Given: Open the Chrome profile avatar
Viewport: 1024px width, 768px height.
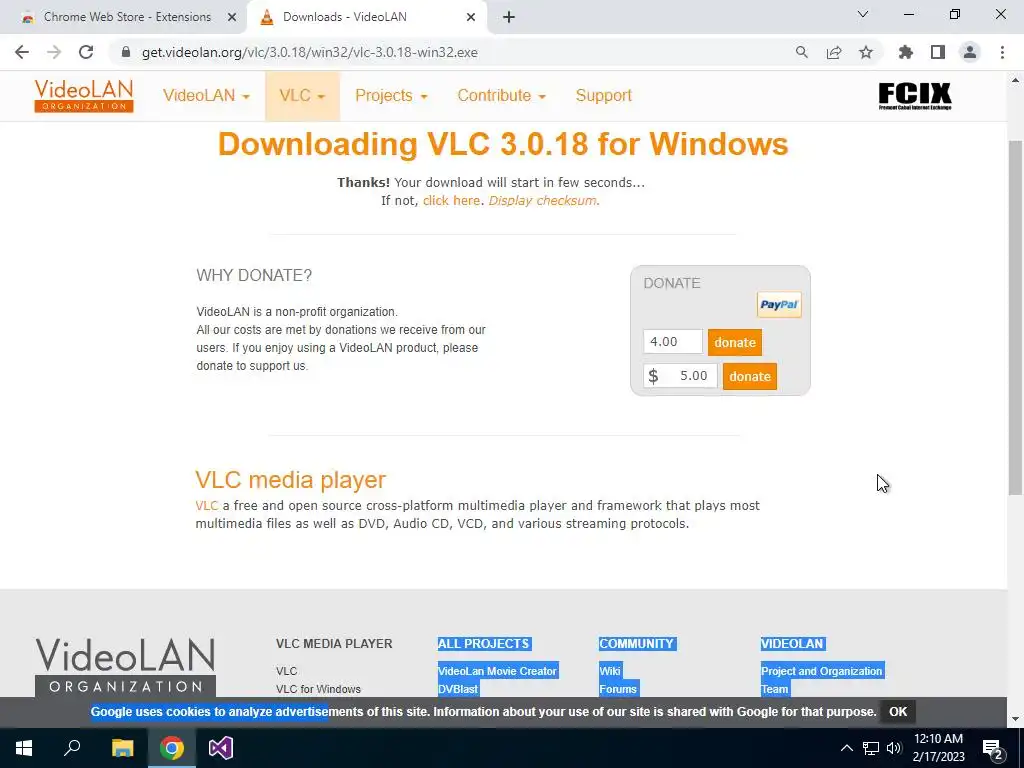Looking at the screenshot, I should 970,52.
